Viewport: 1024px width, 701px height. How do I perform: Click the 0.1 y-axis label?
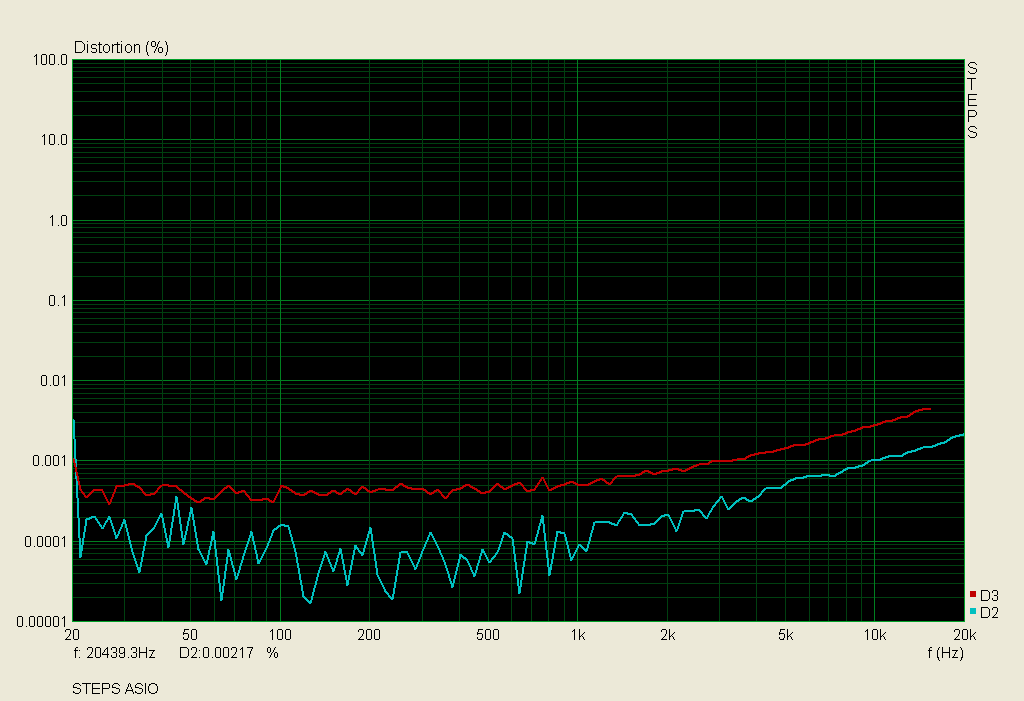(58, 301)
